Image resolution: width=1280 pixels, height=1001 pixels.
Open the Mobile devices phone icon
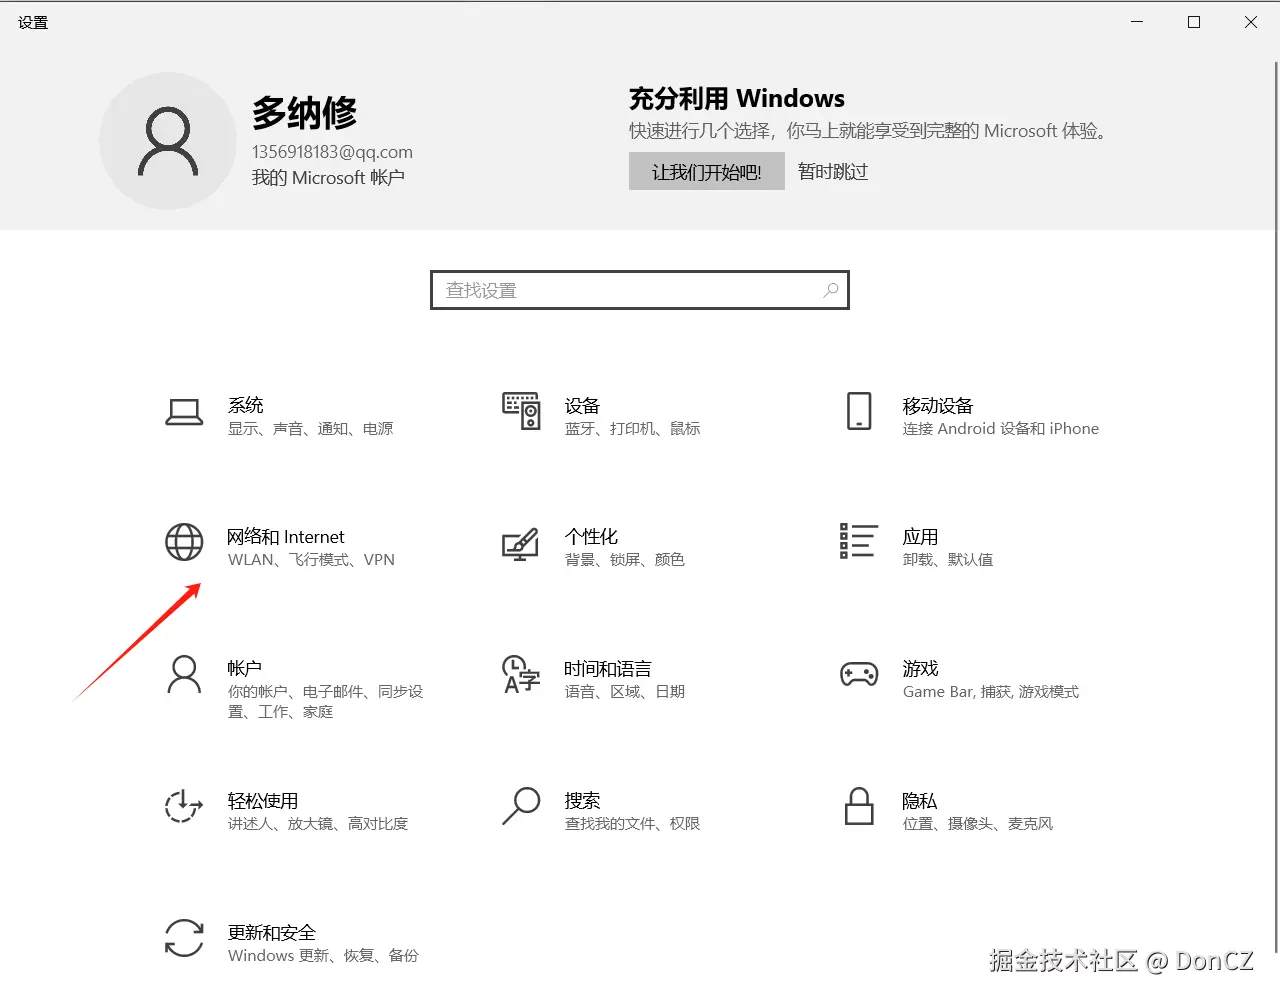coord(859,411)
